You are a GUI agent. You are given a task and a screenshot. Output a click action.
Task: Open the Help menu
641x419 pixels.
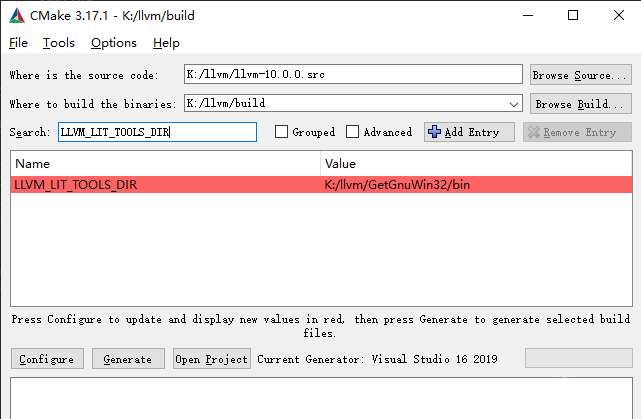166,43
